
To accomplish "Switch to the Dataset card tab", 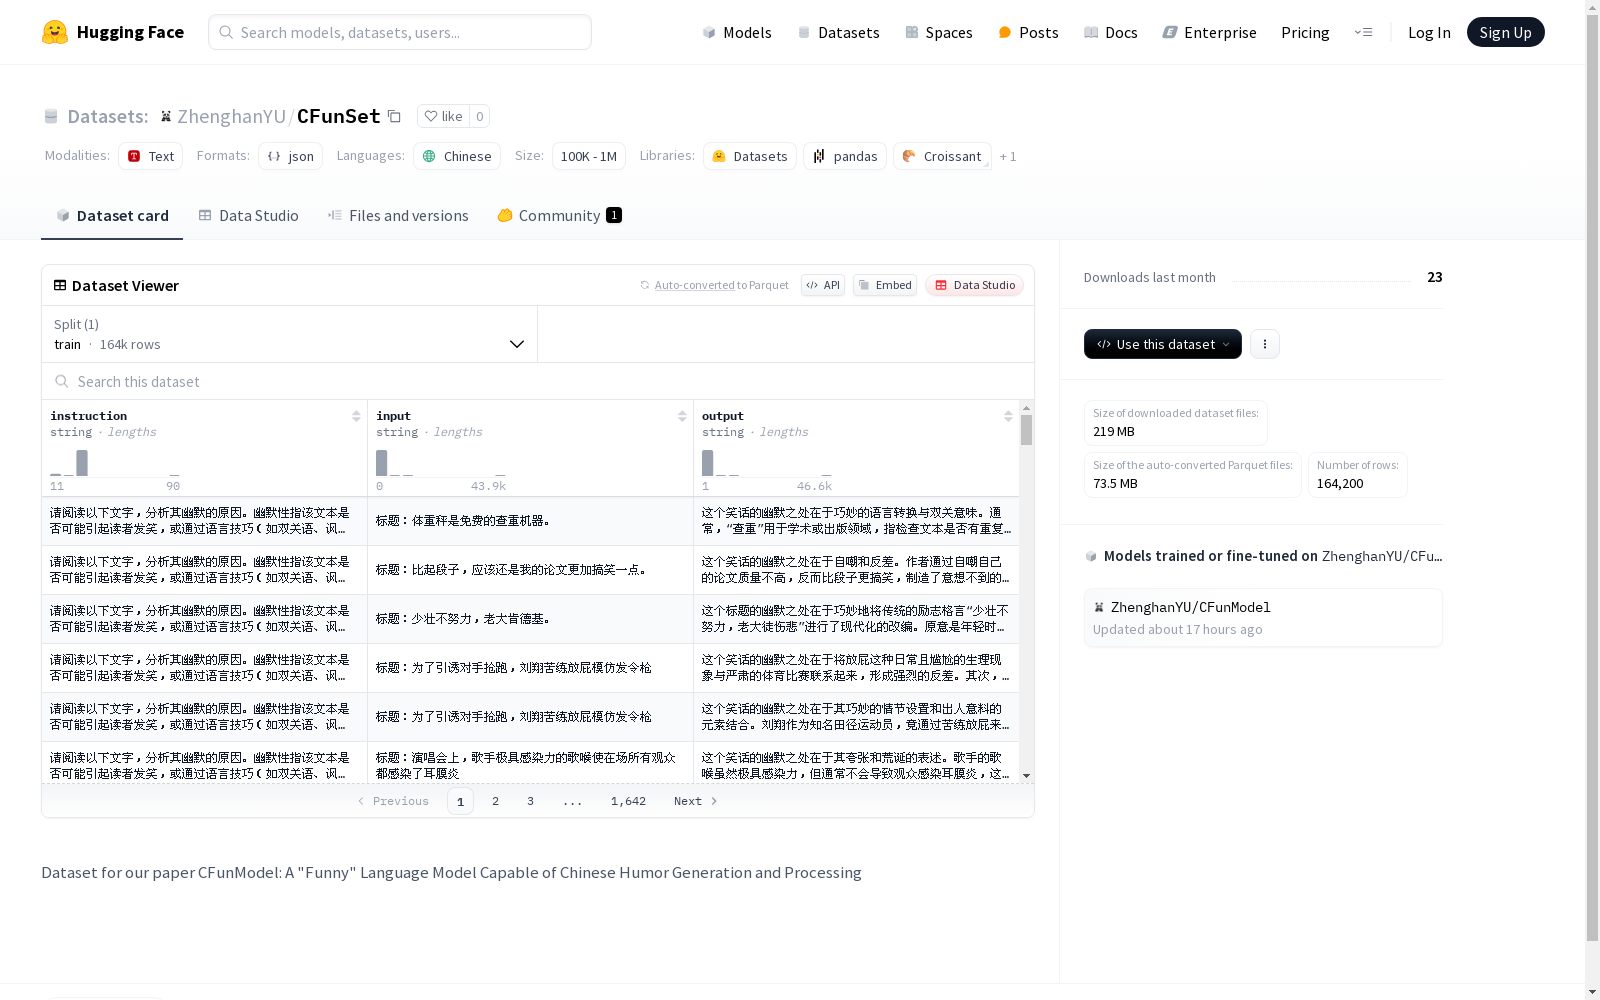I will click(x=112, y=215).
